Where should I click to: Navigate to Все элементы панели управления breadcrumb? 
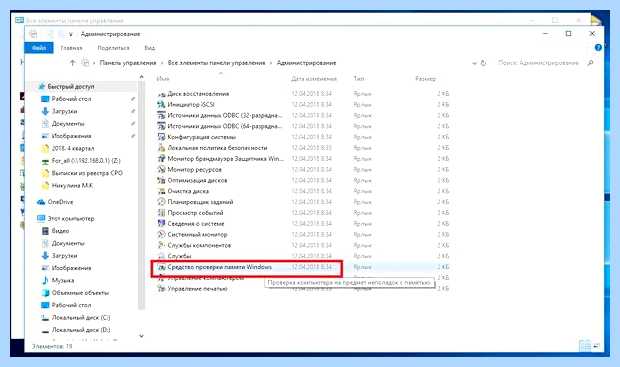216,63
